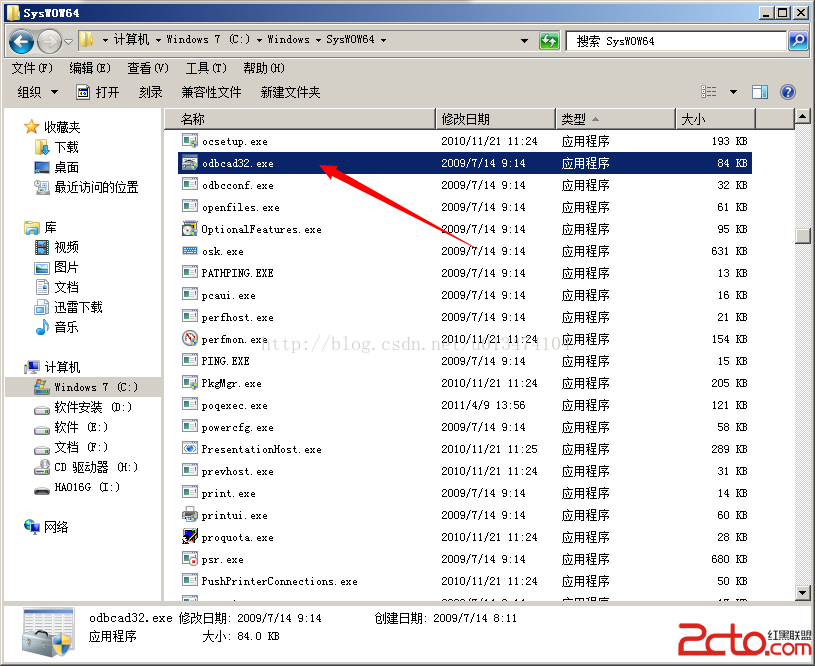This screenshot has height=666, width=815.
Task: Open the 音乐 library
Action: tap(57, 327)
